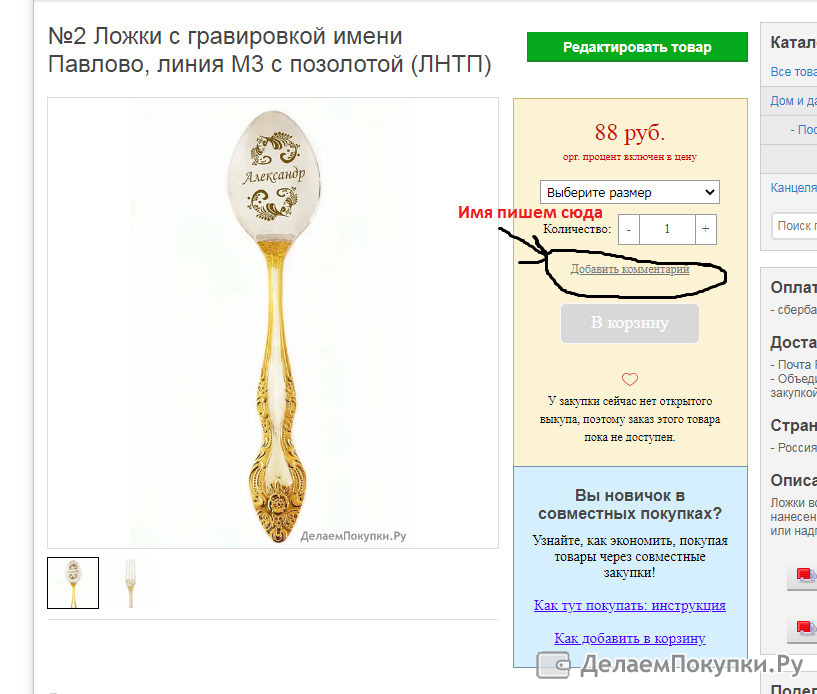Select the spoon thumbnail image
The width and height of the screenshot is (817, 694).
73,583
